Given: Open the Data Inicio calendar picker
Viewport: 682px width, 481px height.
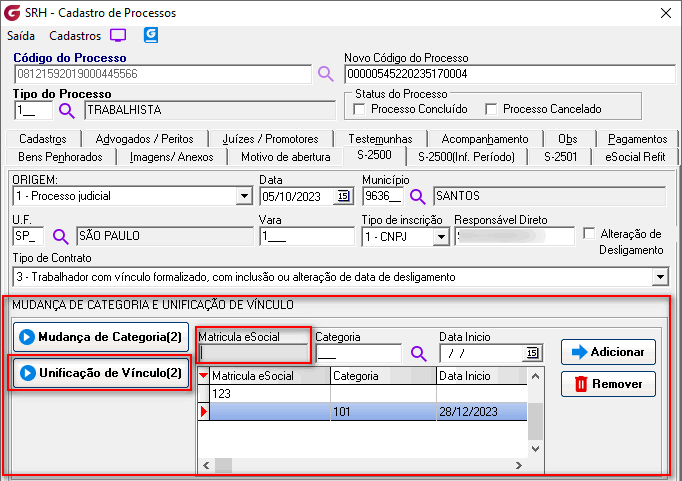Looking at the screenshot, I should [x=531, y=353].
